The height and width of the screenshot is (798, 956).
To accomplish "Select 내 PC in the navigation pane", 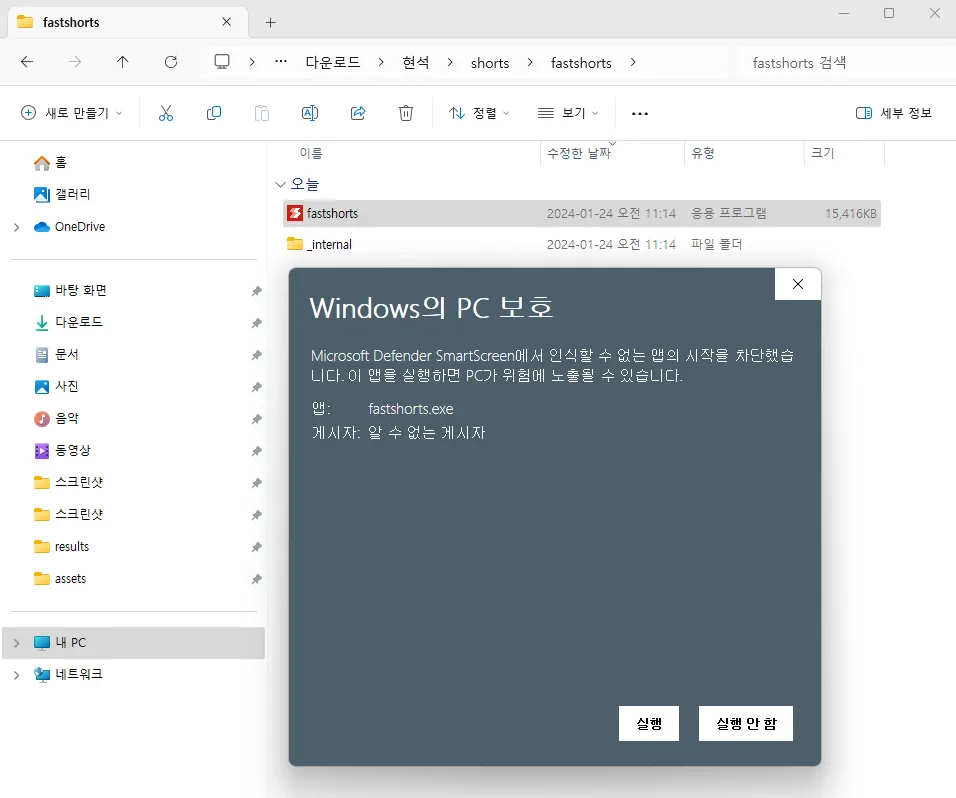I will (x=133, y=643).
